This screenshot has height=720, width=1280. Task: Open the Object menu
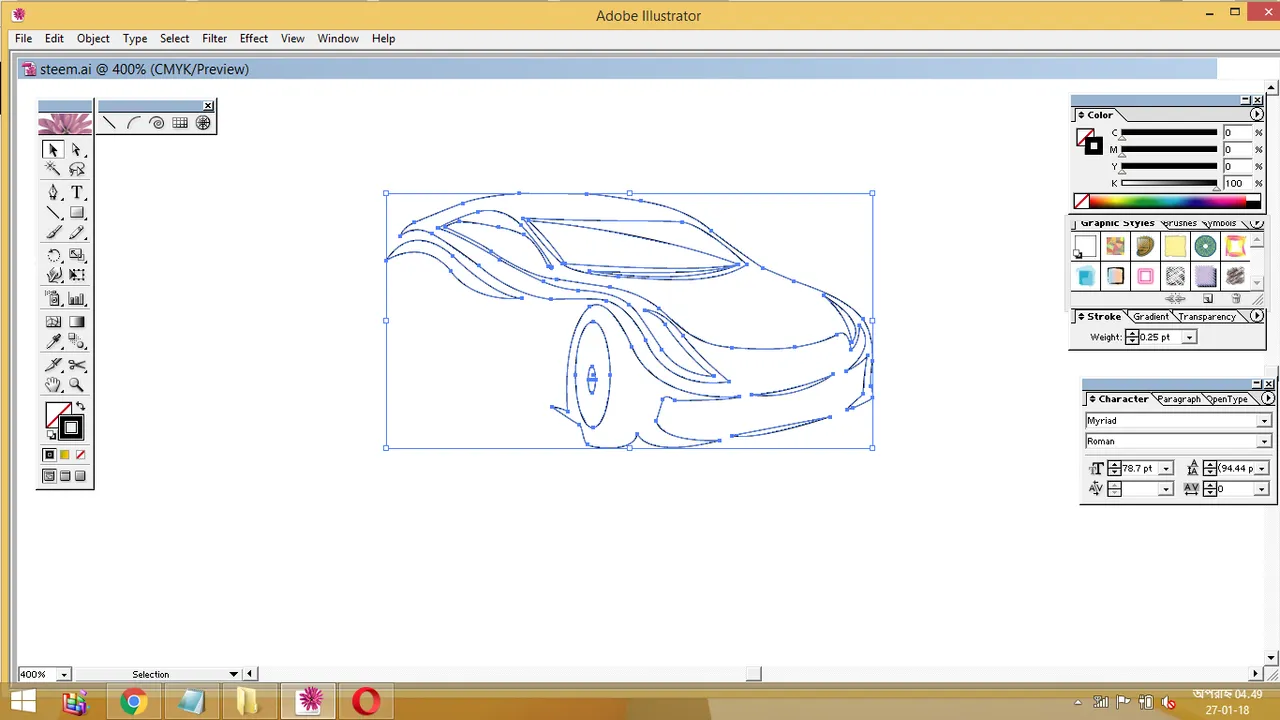coord(93,38)
